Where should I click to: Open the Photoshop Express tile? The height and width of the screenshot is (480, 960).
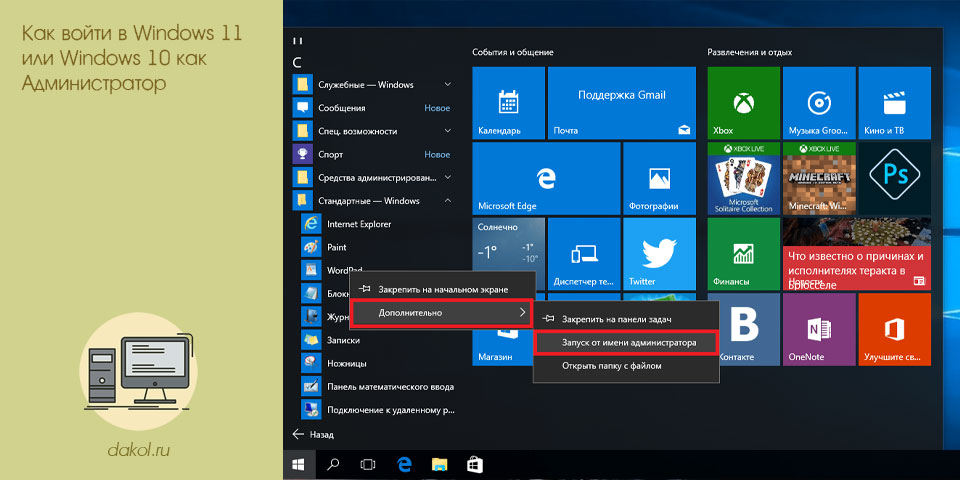point(894,178)
